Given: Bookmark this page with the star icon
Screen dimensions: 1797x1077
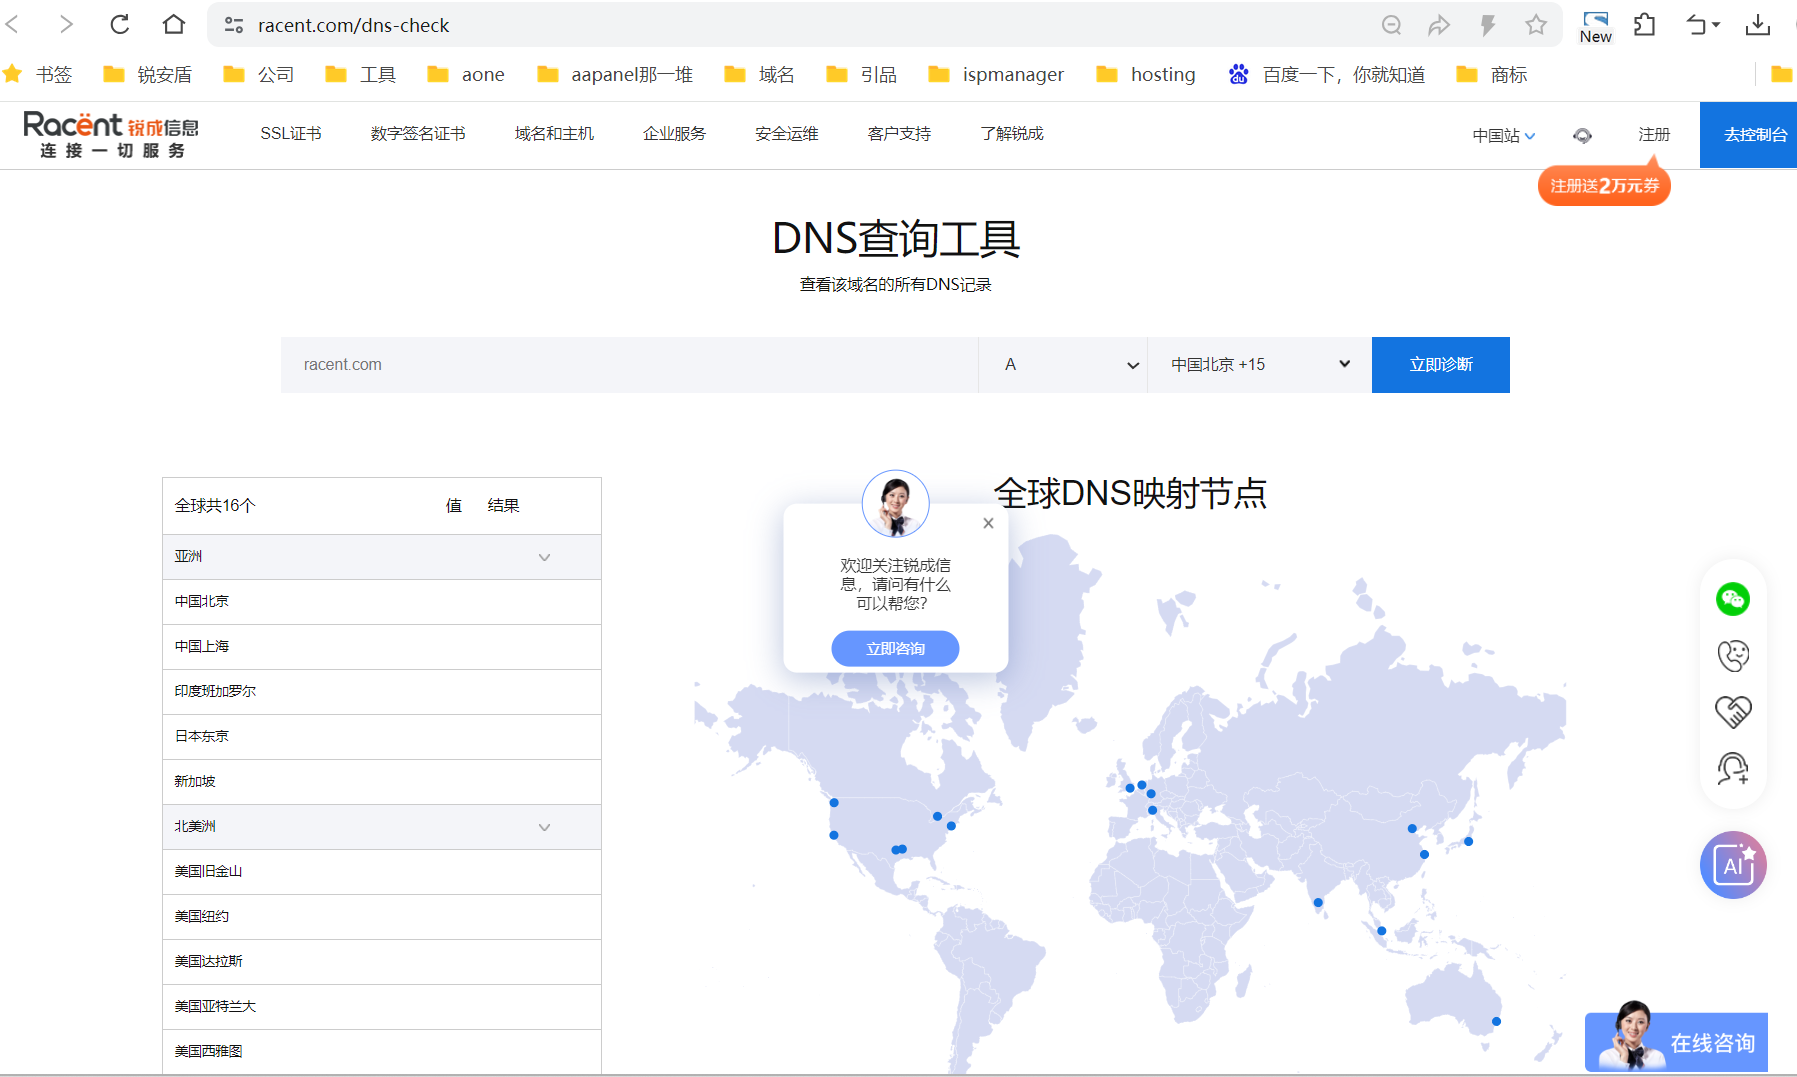Looking at the screenshot, I should [x=1536, y=25].
